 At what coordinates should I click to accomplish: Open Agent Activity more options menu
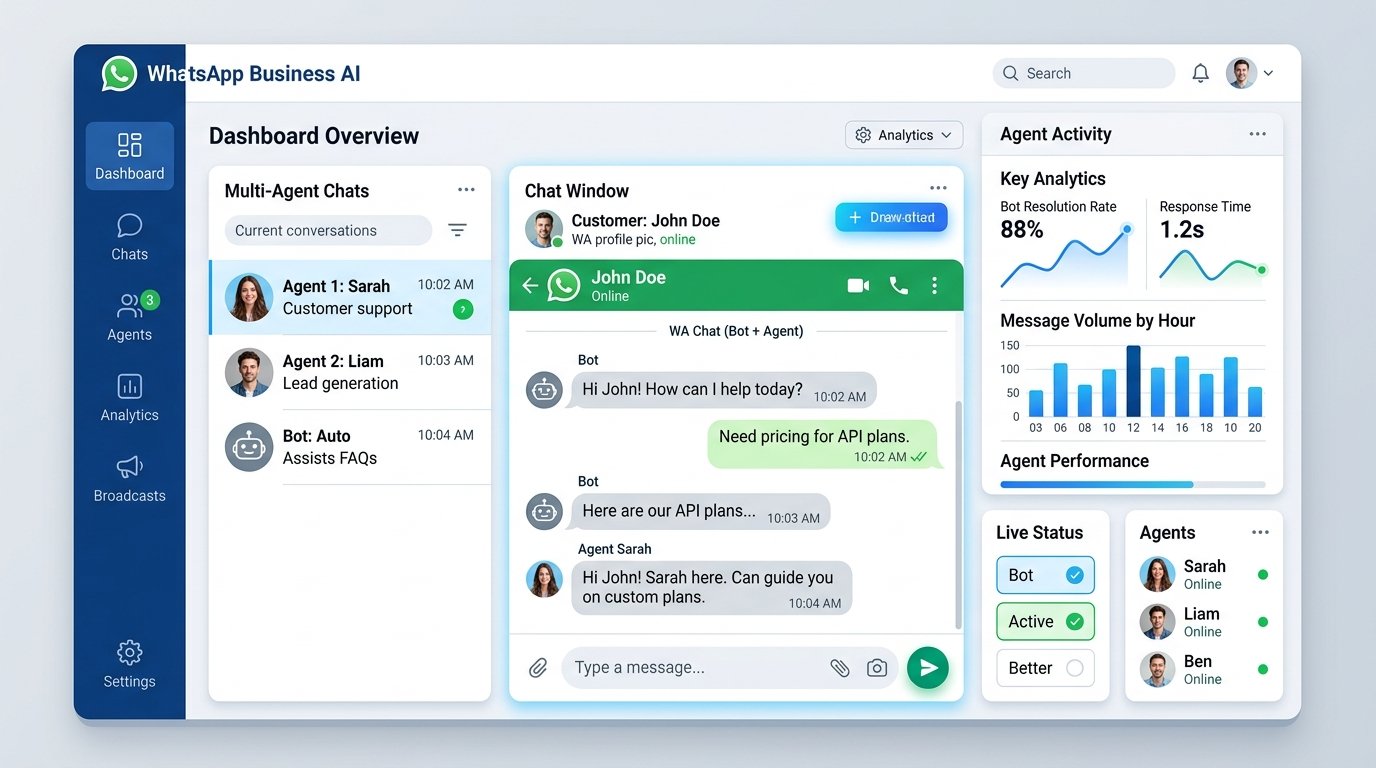tap(1258, 134)
